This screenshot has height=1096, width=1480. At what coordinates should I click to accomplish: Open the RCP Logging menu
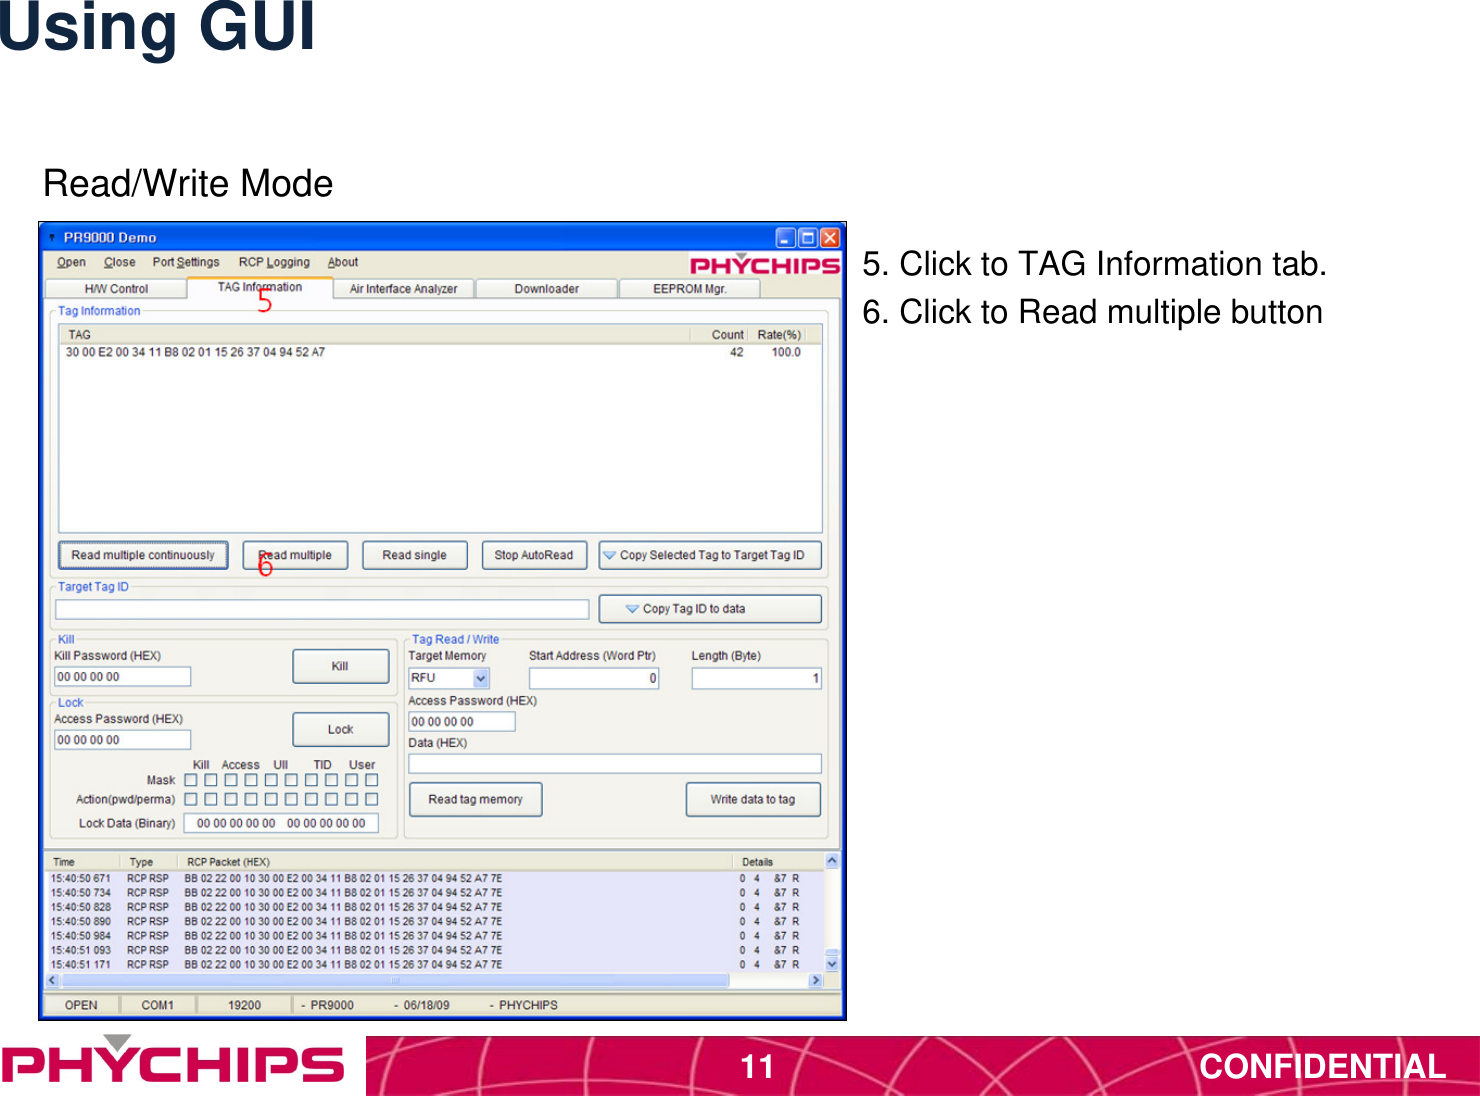274,262
